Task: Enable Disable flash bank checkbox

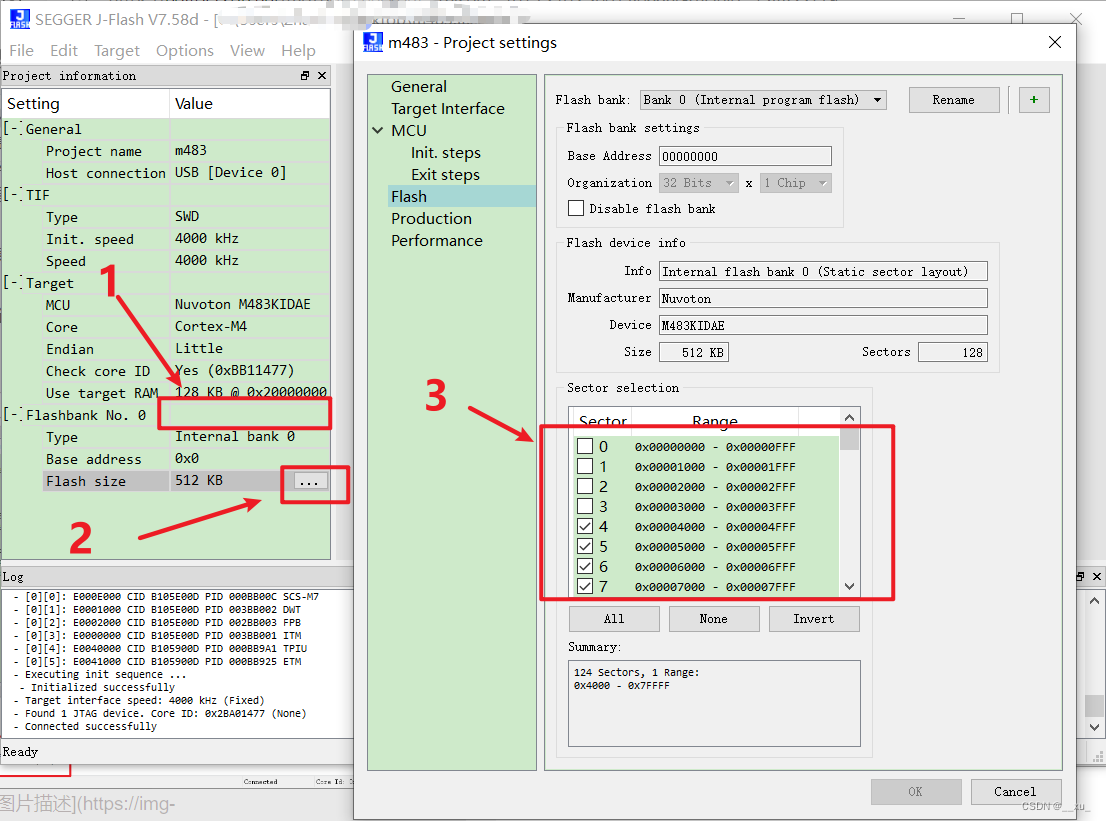Action: tap(576, 208)
